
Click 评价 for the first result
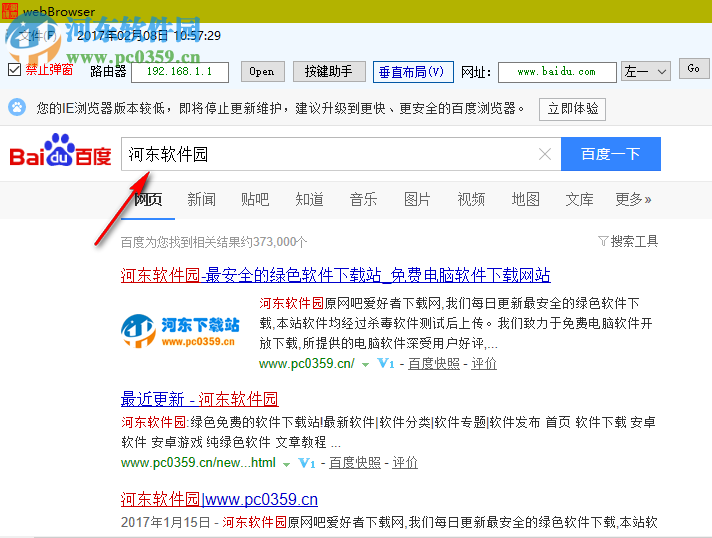[x=484, y=364]
